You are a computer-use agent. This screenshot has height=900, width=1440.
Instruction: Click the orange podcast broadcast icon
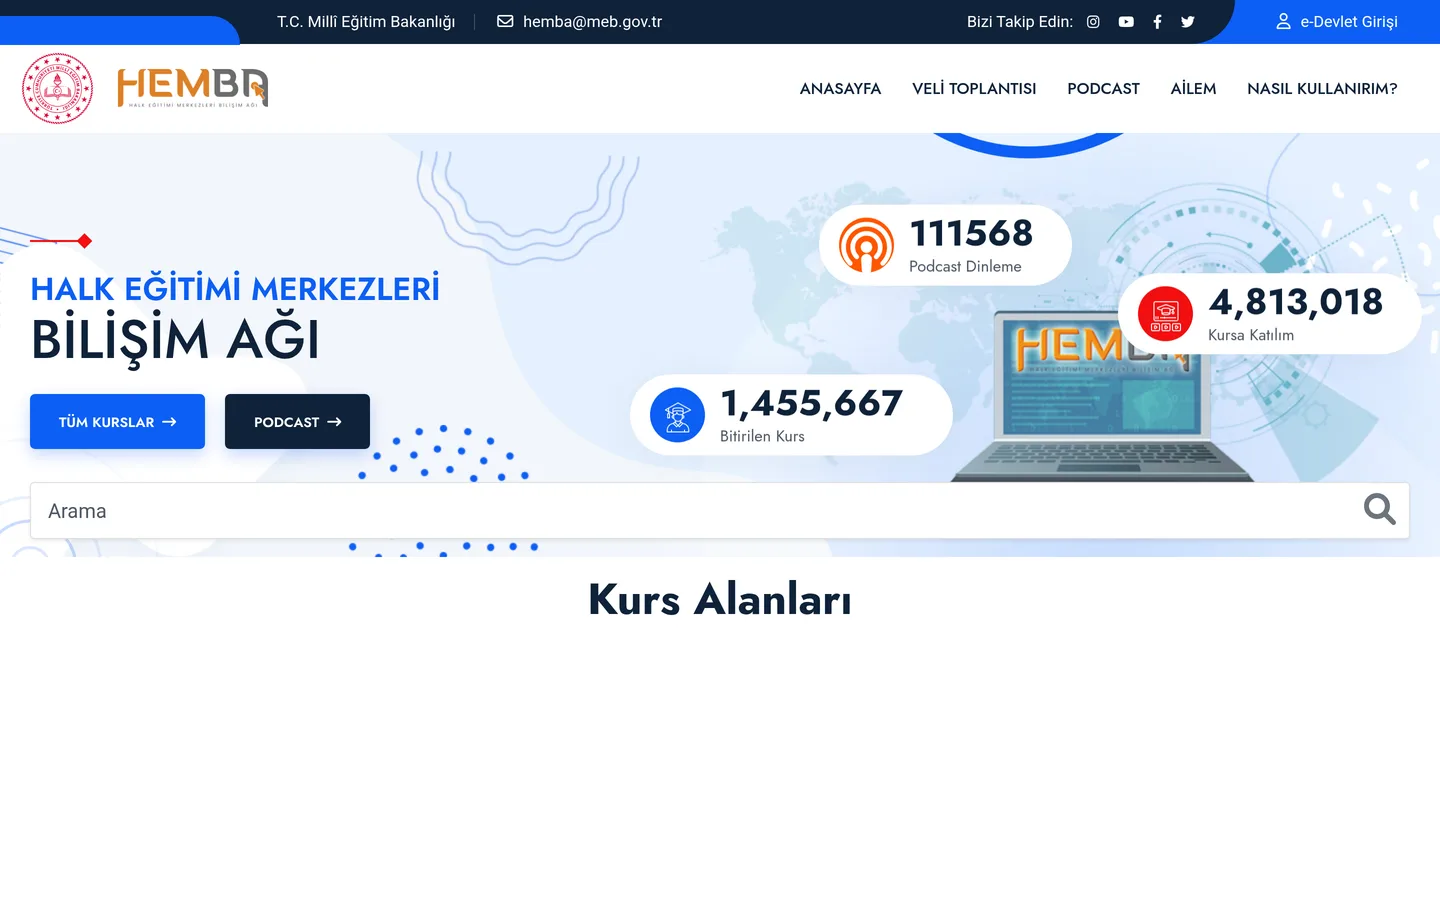click(x=866, y=245)
